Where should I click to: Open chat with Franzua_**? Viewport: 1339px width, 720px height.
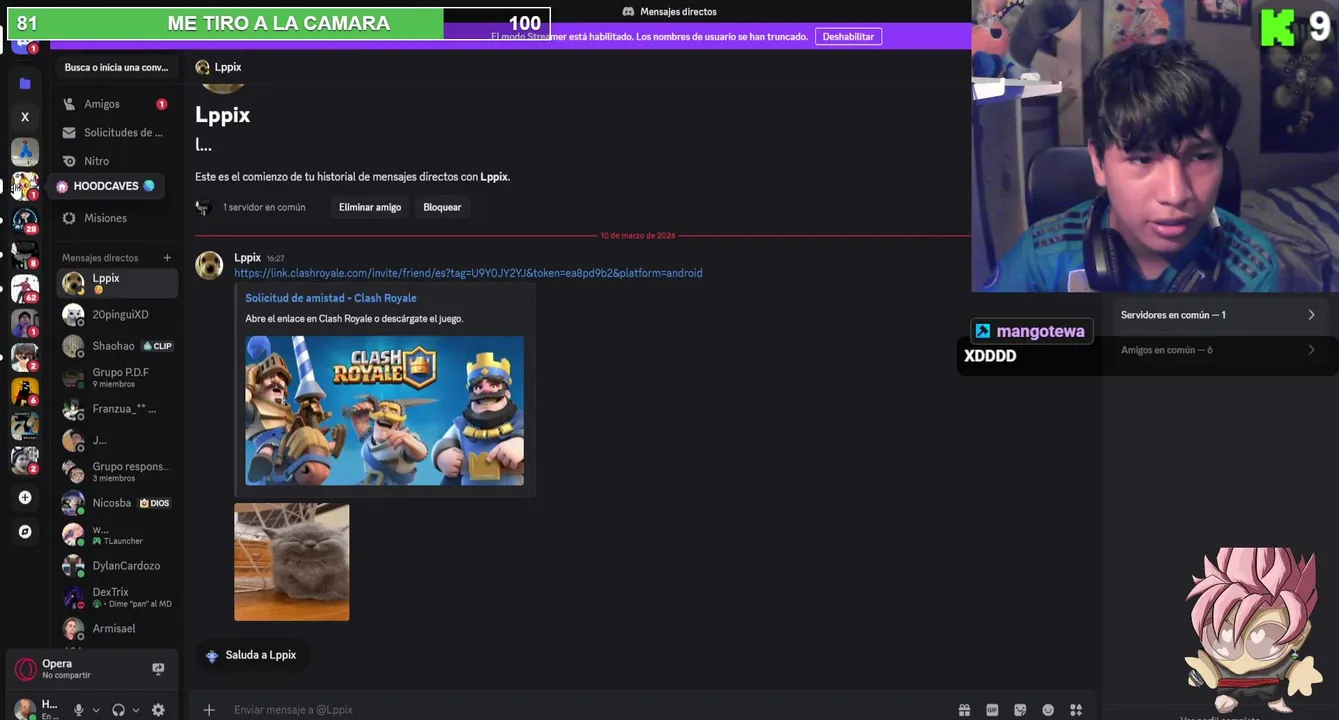click(117, 409)
